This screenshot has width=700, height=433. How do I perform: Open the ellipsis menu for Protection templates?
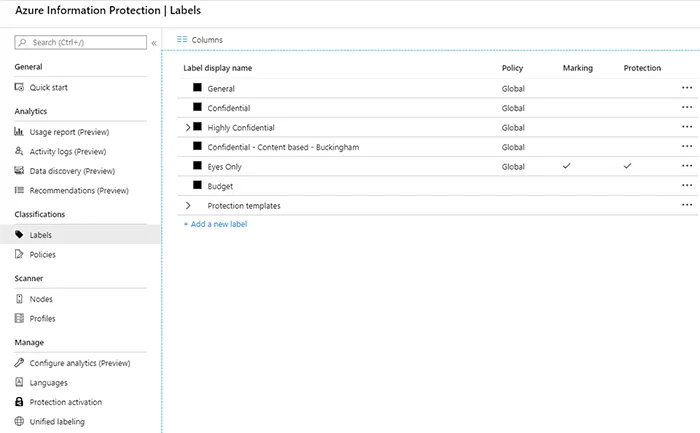[x=687, y=205]
